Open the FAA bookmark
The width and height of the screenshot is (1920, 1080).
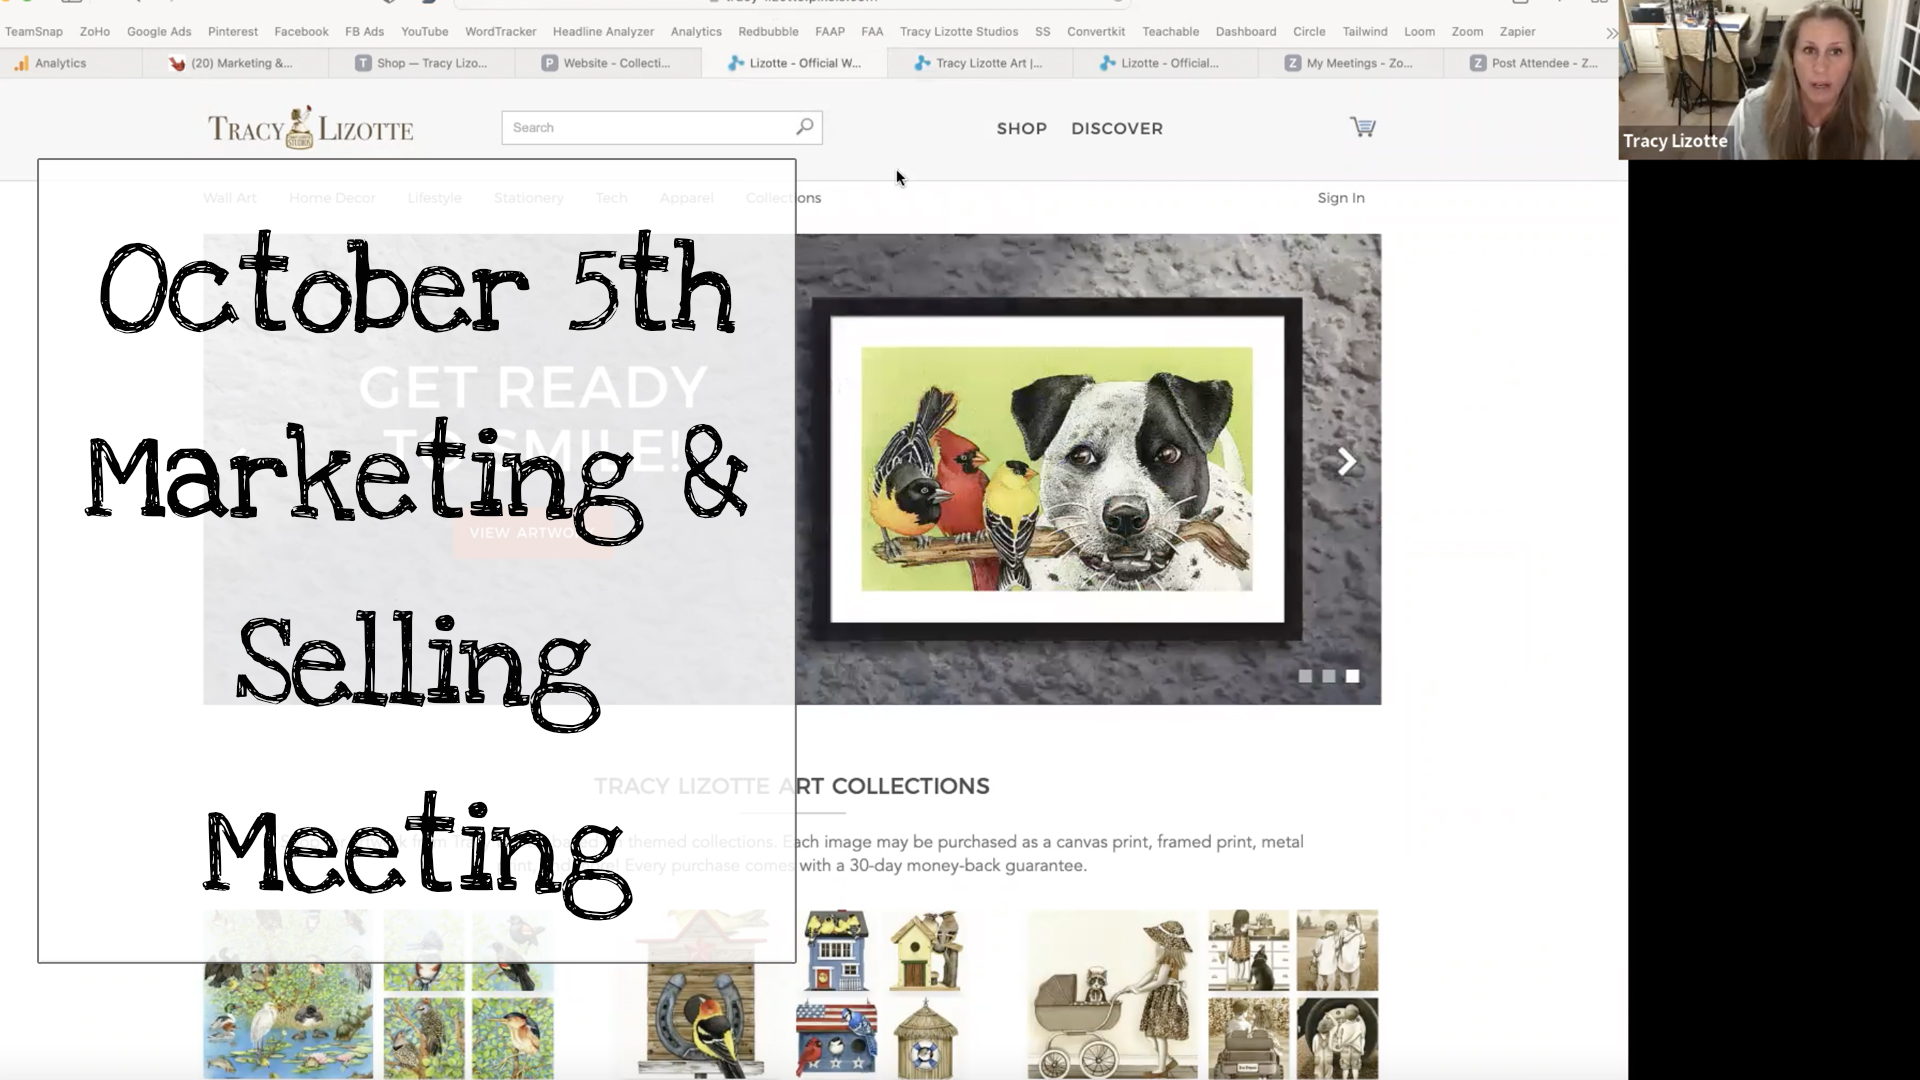point(872,32)
